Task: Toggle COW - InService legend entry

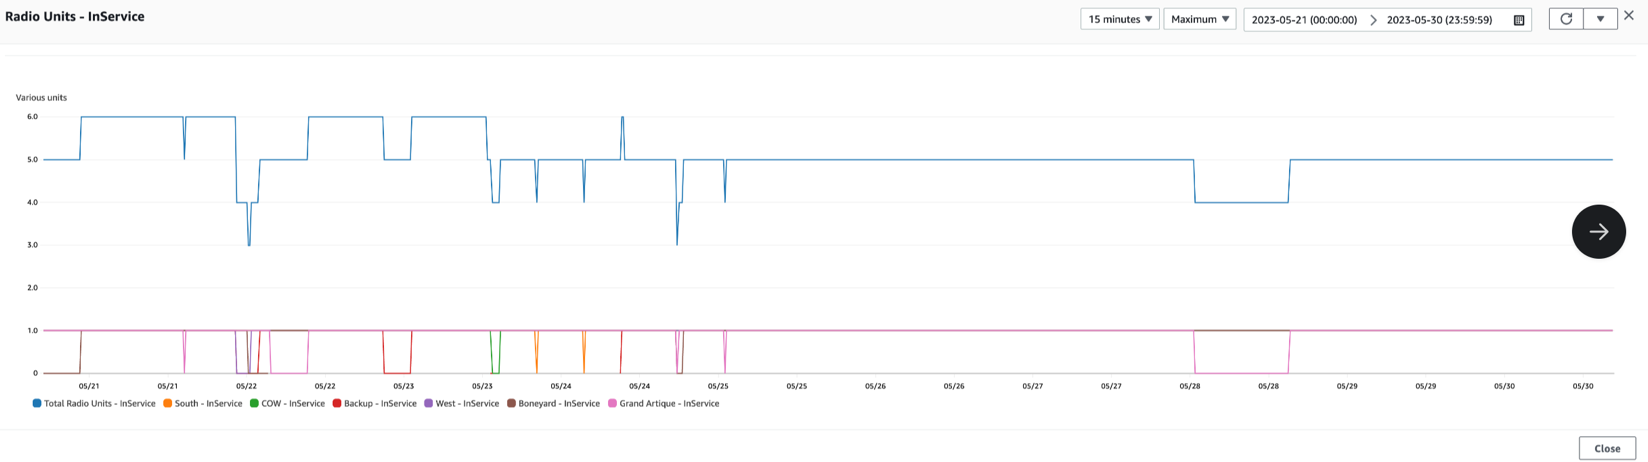Action: tap(287, 404)
